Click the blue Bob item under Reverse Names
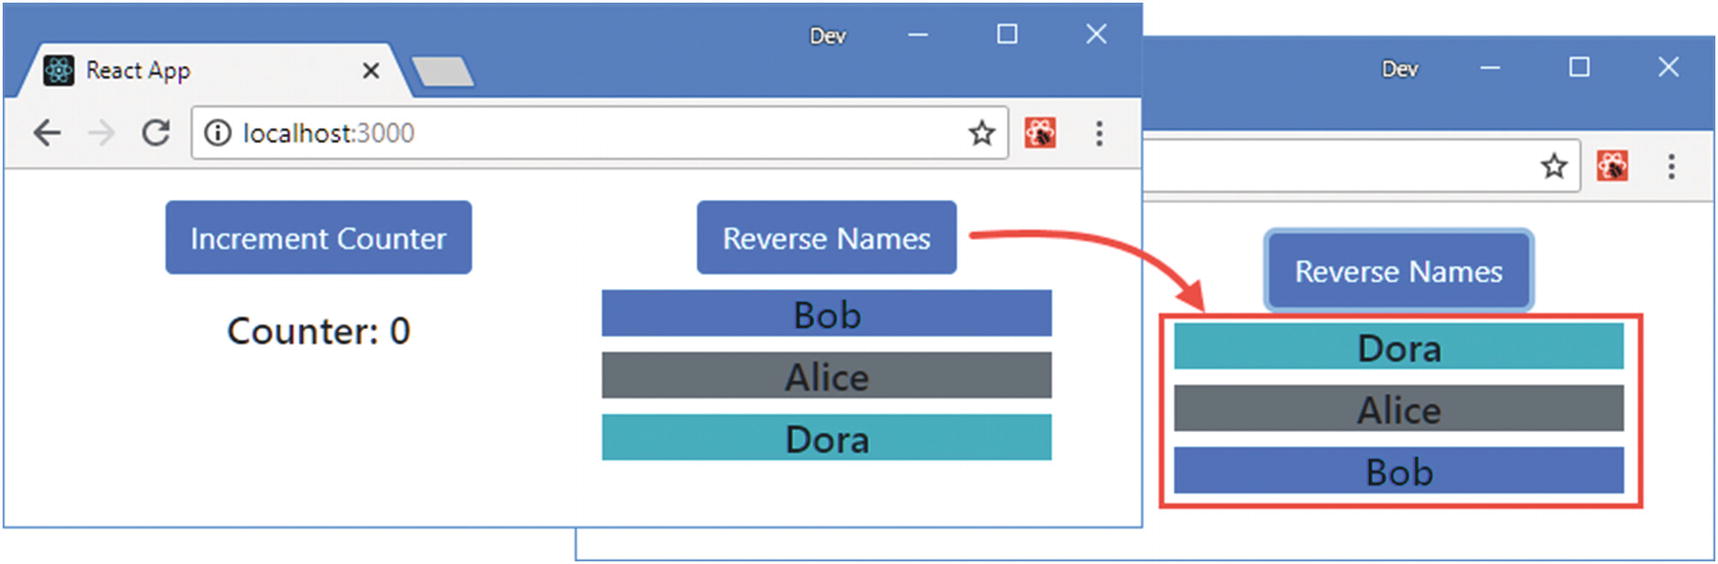 (826, 314)
